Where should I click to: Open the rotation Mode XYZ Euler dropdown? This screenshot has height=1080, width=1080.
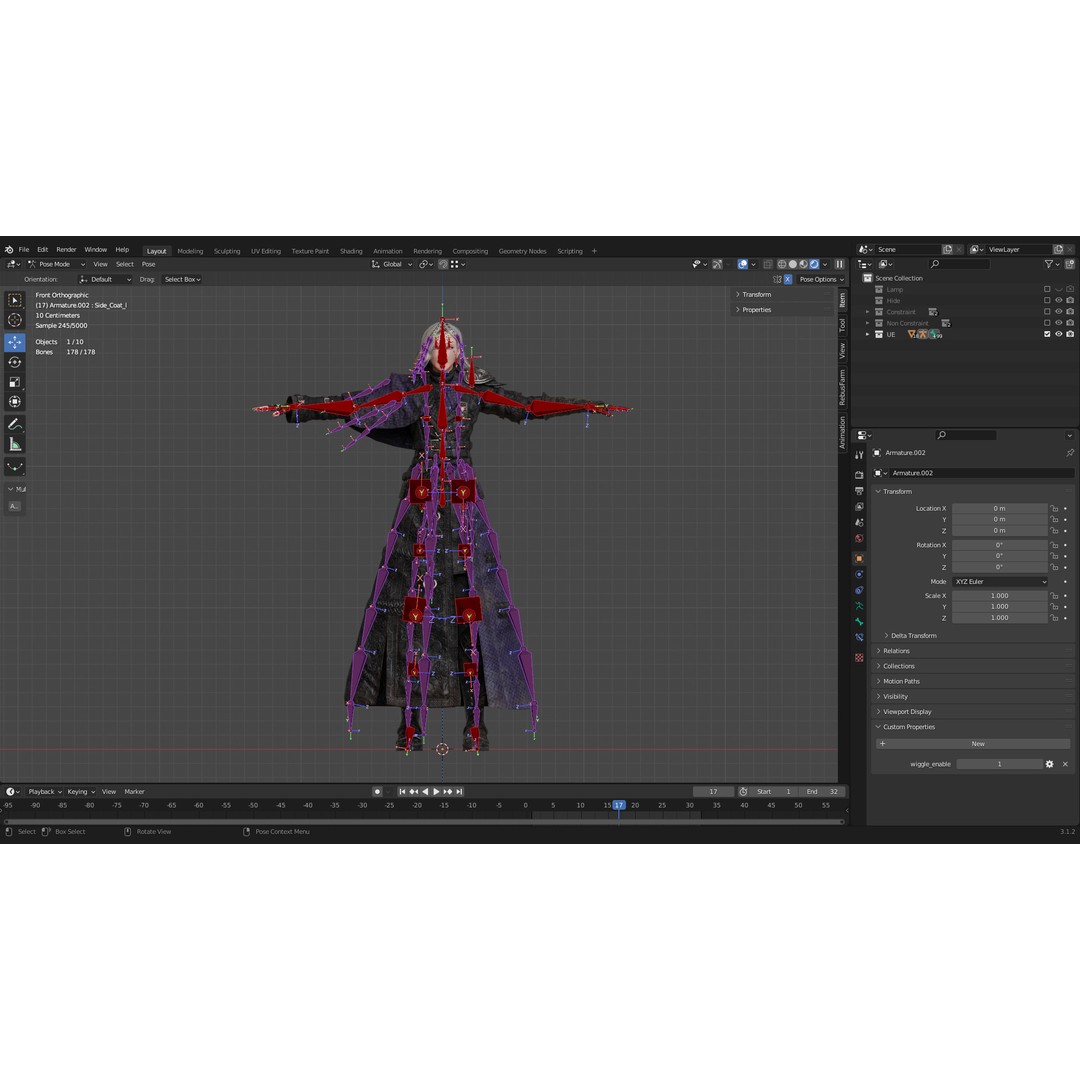coord(1000,581)
